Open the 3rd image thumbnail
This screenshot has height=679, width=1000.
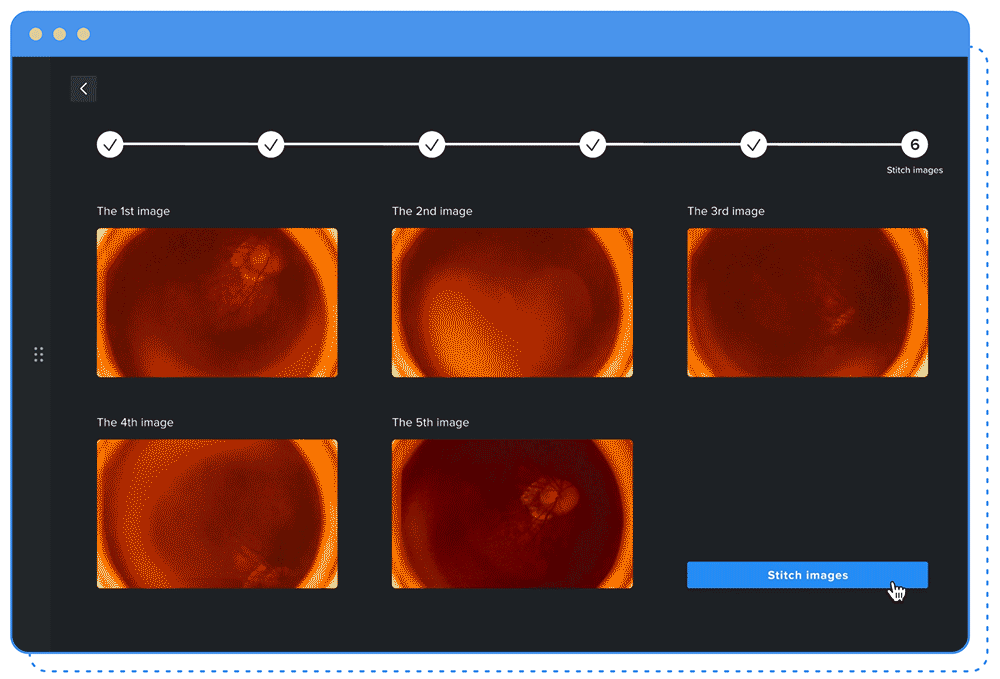807,303
